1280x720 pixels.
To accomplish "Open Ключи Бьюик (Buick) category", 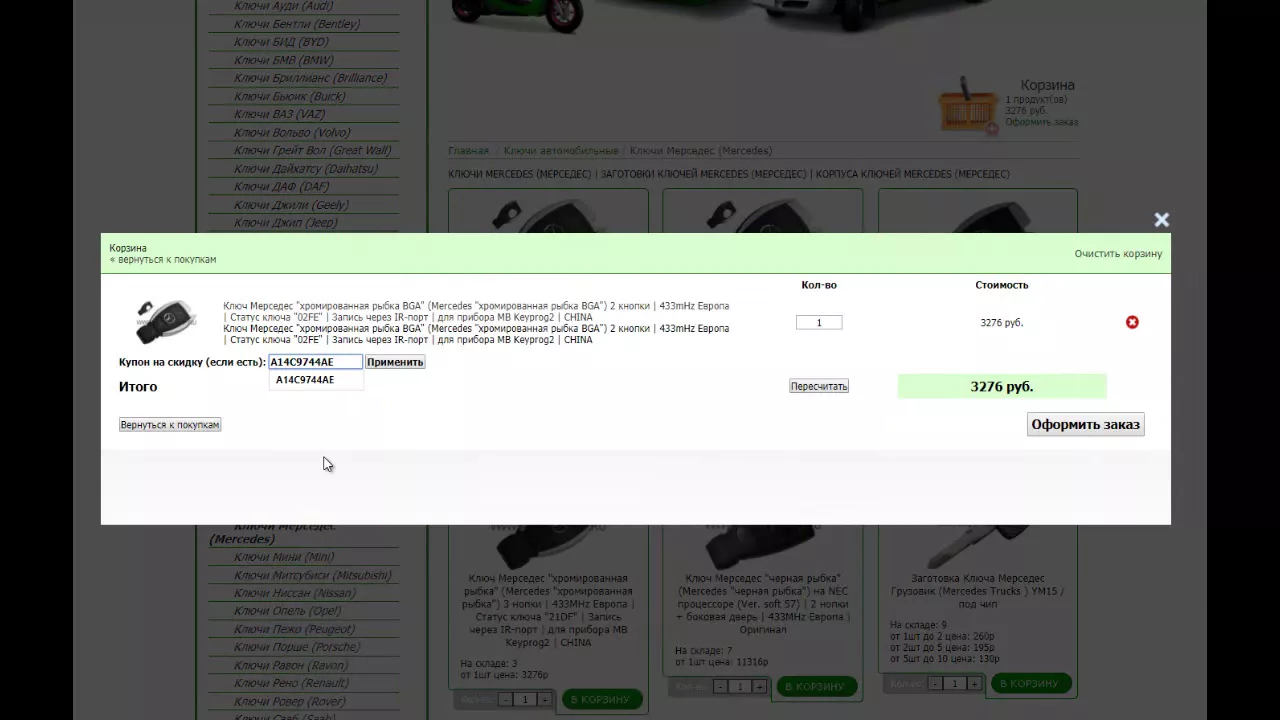I will [x=290, y=96].
